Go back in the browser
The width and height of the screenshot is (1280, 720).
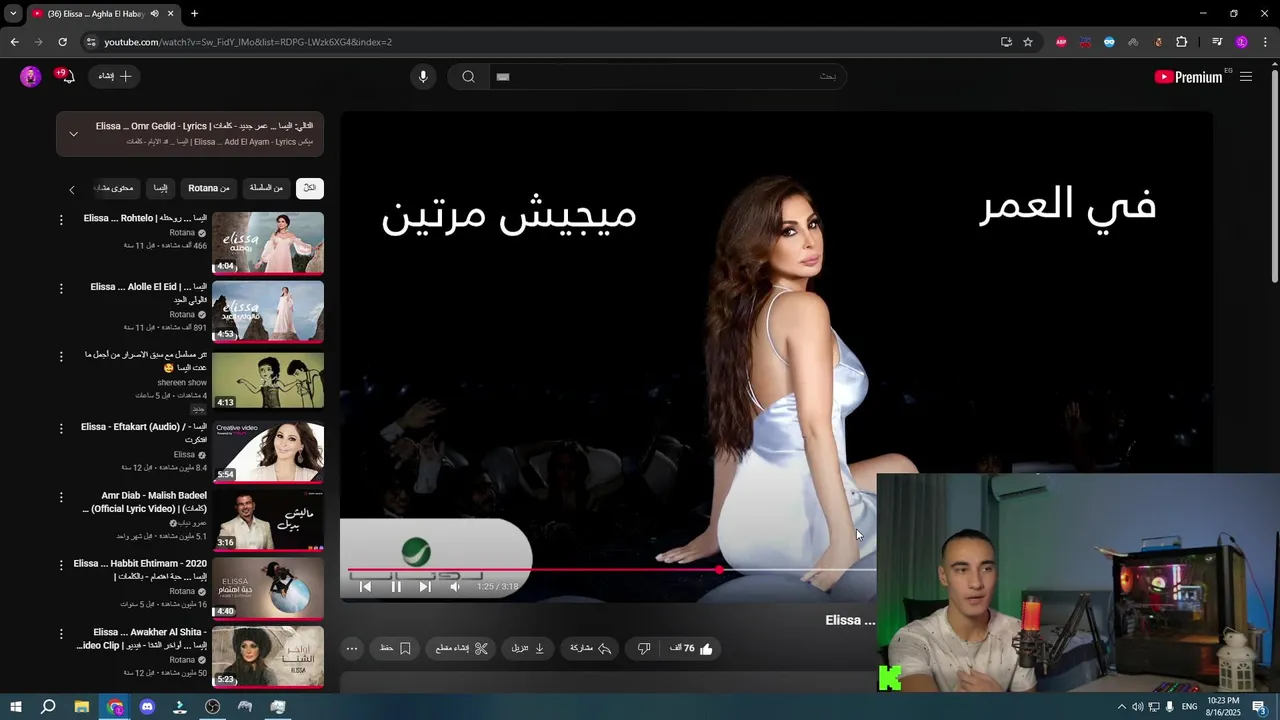pyautogui.click(x=14, y=42)
